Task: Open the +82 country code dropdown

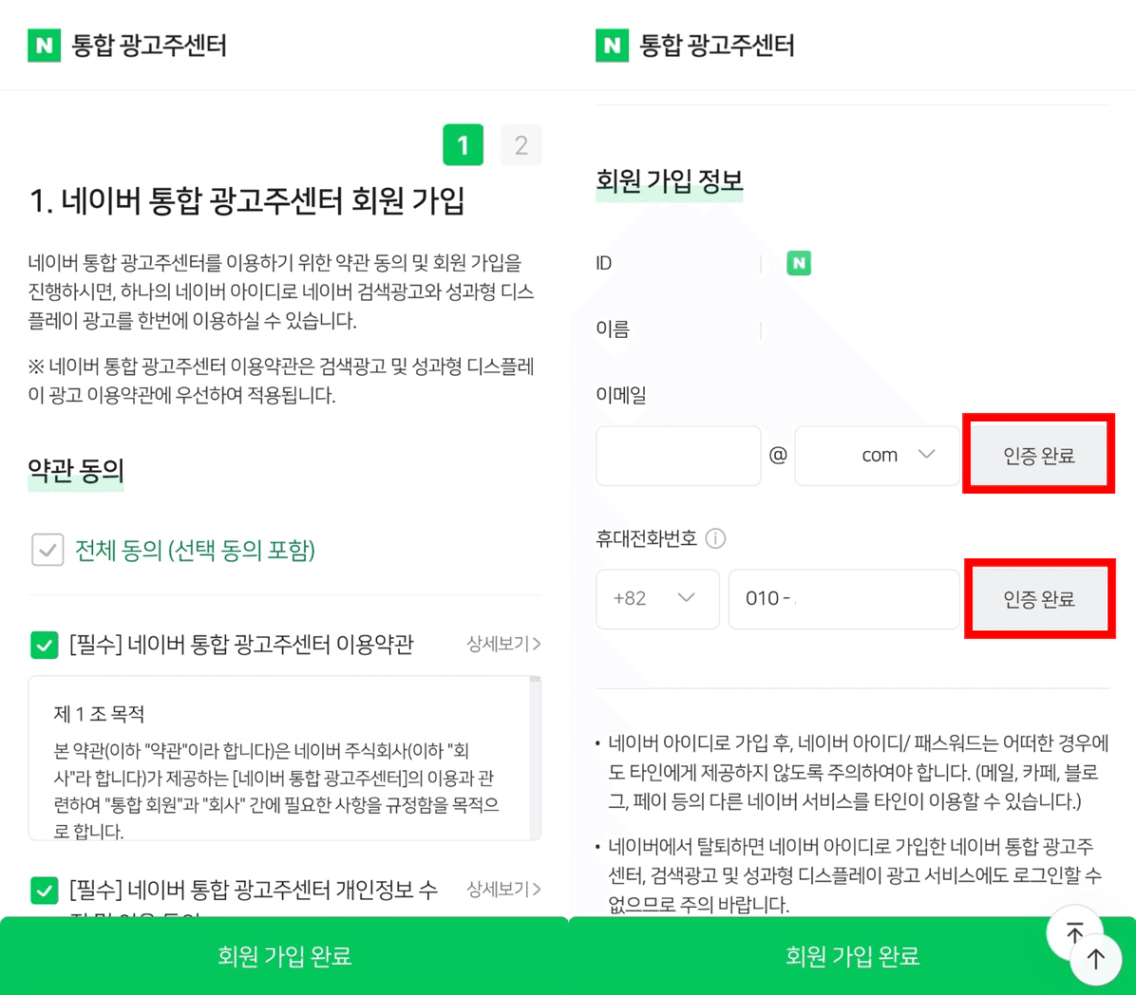Action: click(657, 599)
